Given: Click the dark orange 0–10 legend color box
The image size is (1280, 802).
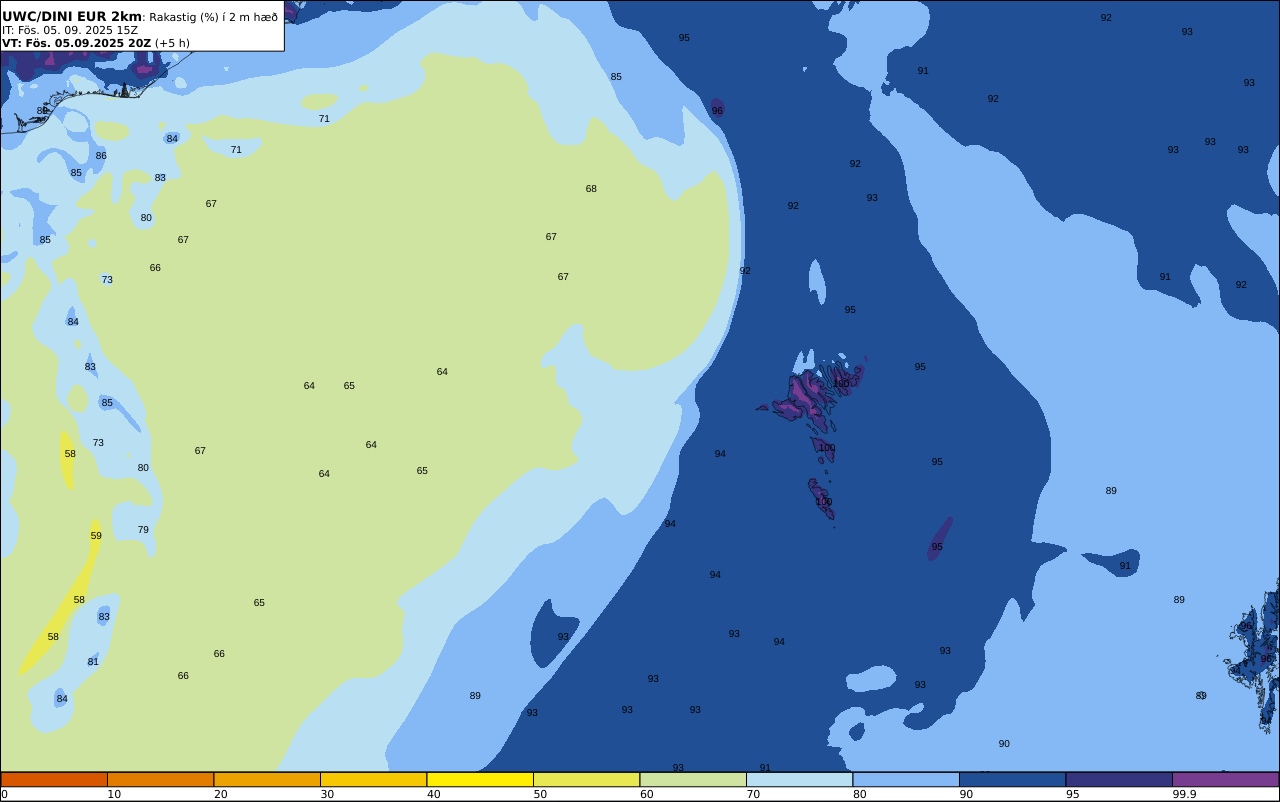Looking at the screenshot, I should click(x=54, y=779).
